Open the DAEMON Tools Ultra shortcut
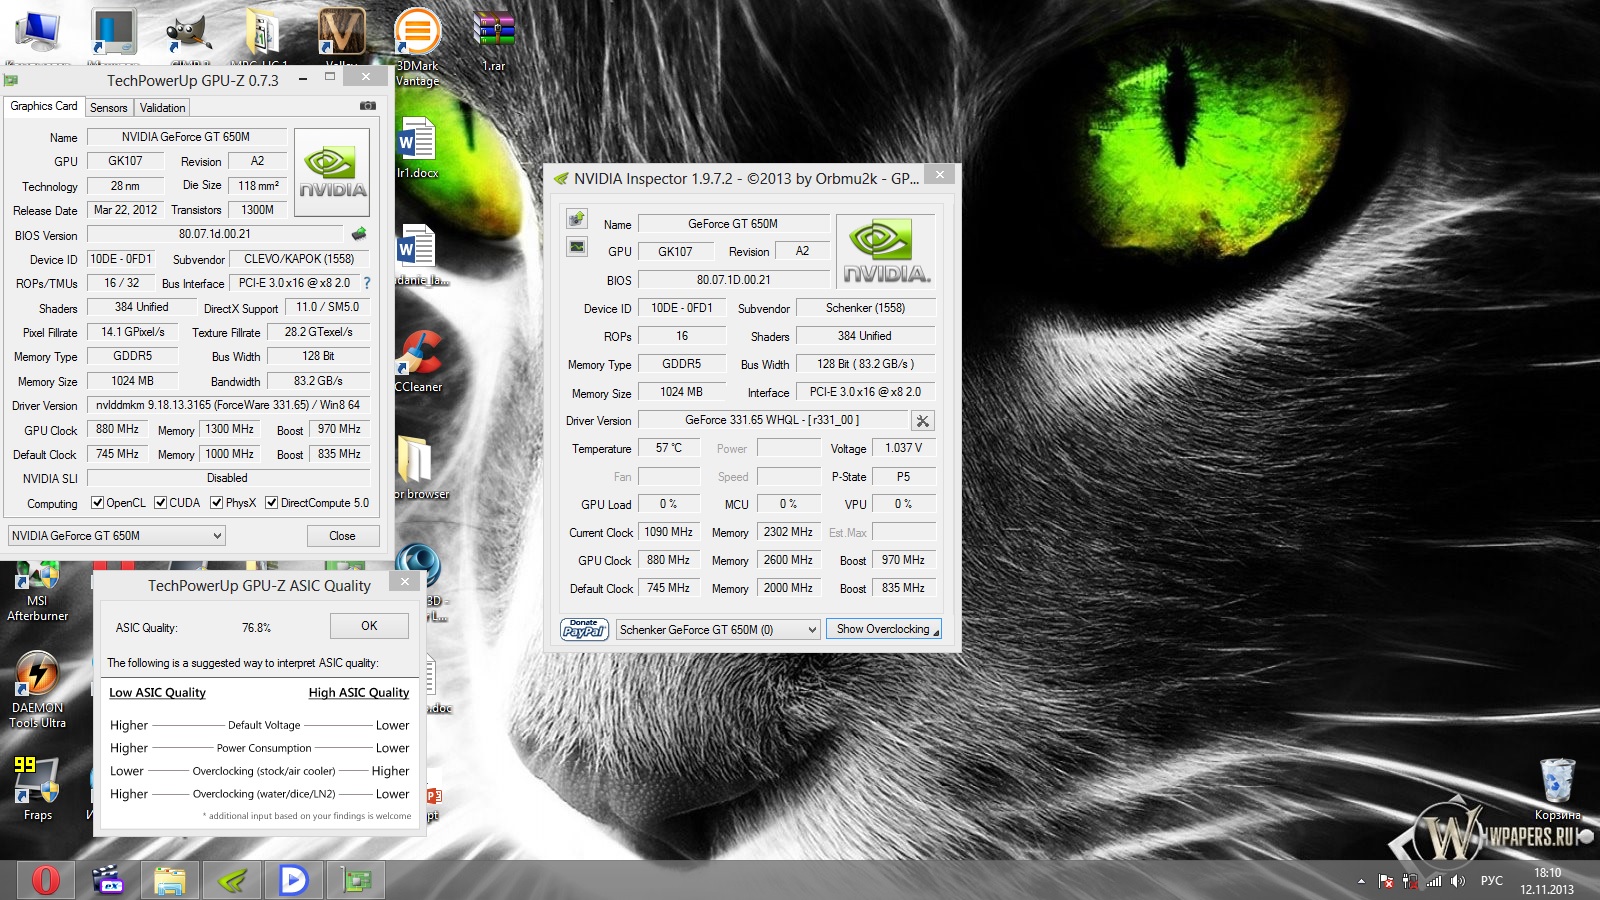 click(x=38, y=690)
